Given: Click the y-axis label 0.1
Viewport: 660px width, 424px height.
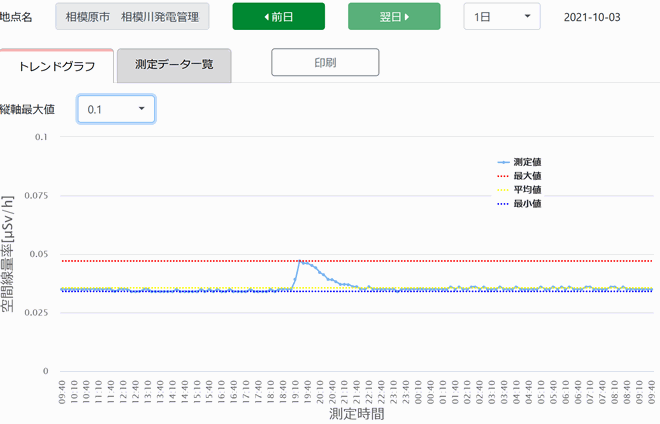Looking at the screenshot, I should 41,137.
